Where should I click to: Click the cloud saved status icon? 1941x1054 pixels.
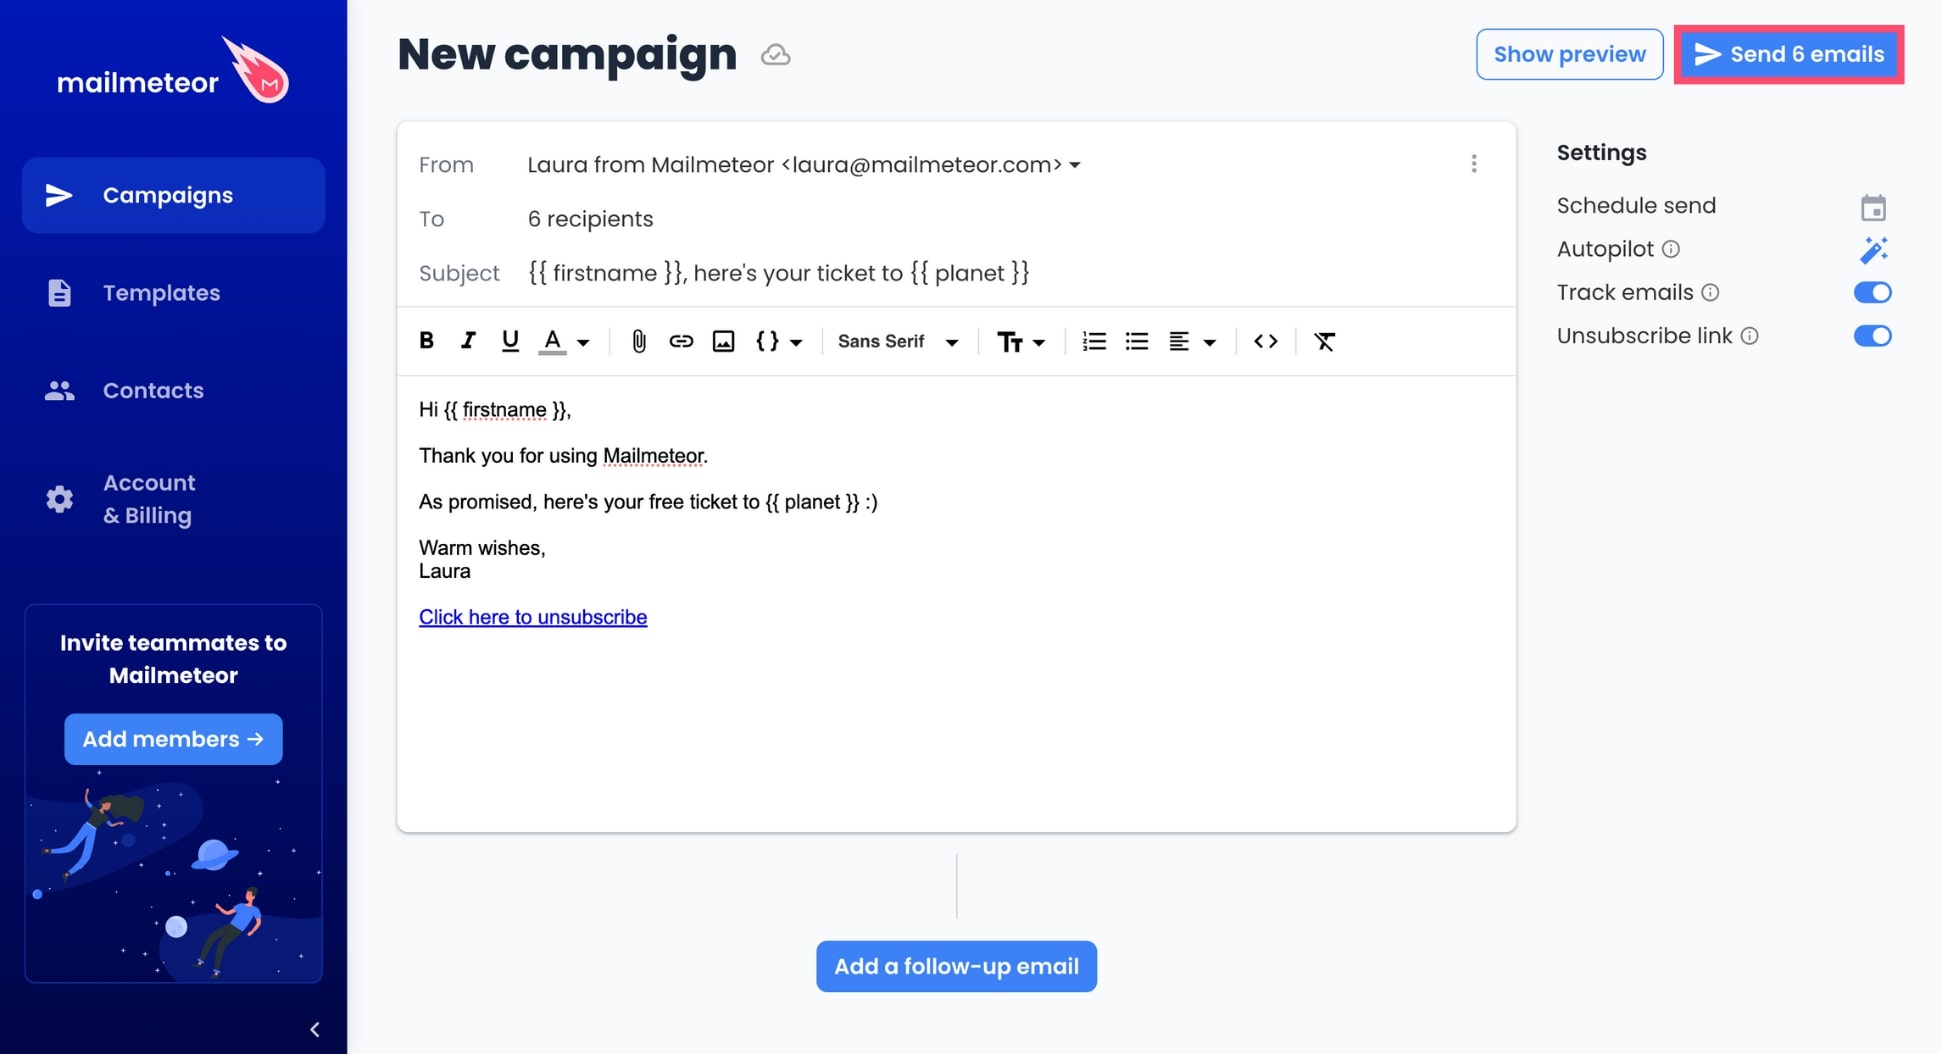pos(775,55)
